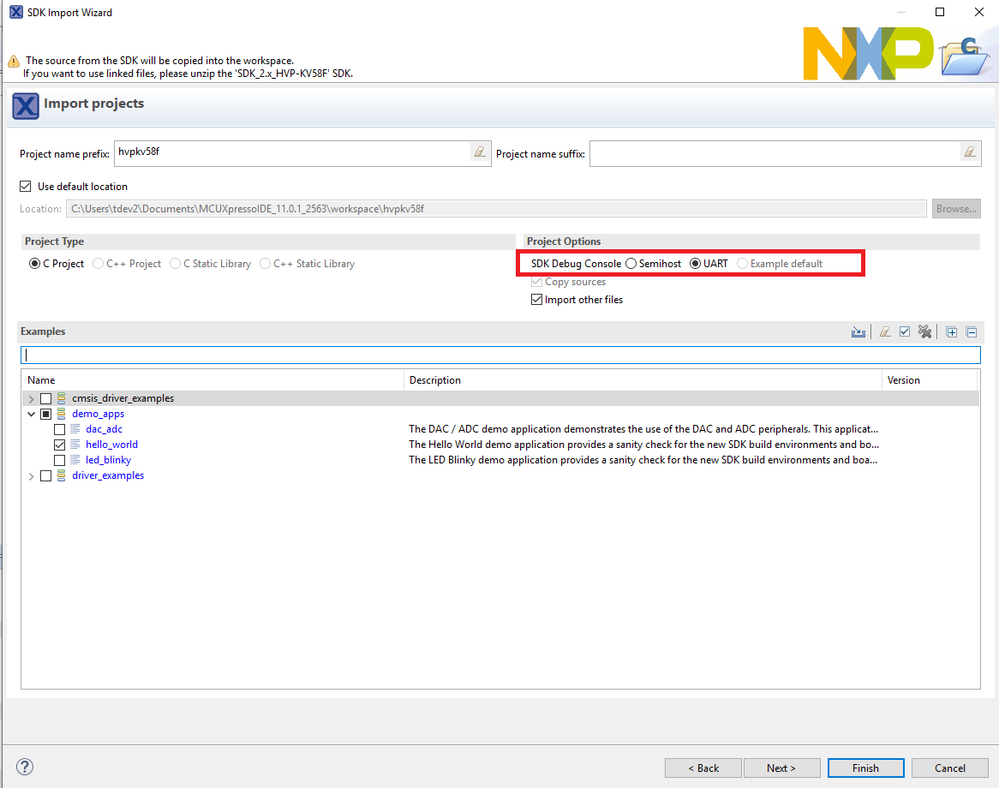Toggle the Import other files checkbox
Viewport: 999px width, 788px height.
coord(536,299)
